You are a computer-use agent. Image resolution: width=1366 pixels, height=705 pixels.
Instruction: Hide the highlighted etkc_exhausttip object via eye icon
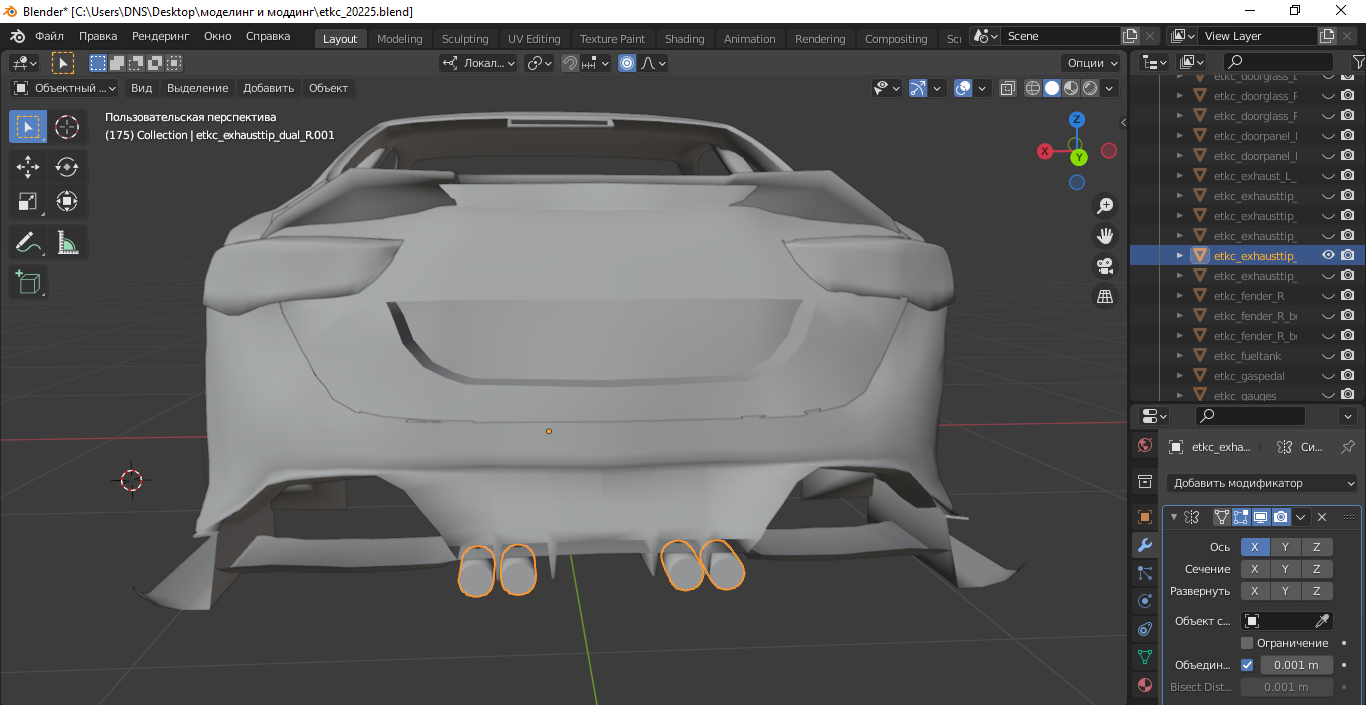[x=1328, y=255]
